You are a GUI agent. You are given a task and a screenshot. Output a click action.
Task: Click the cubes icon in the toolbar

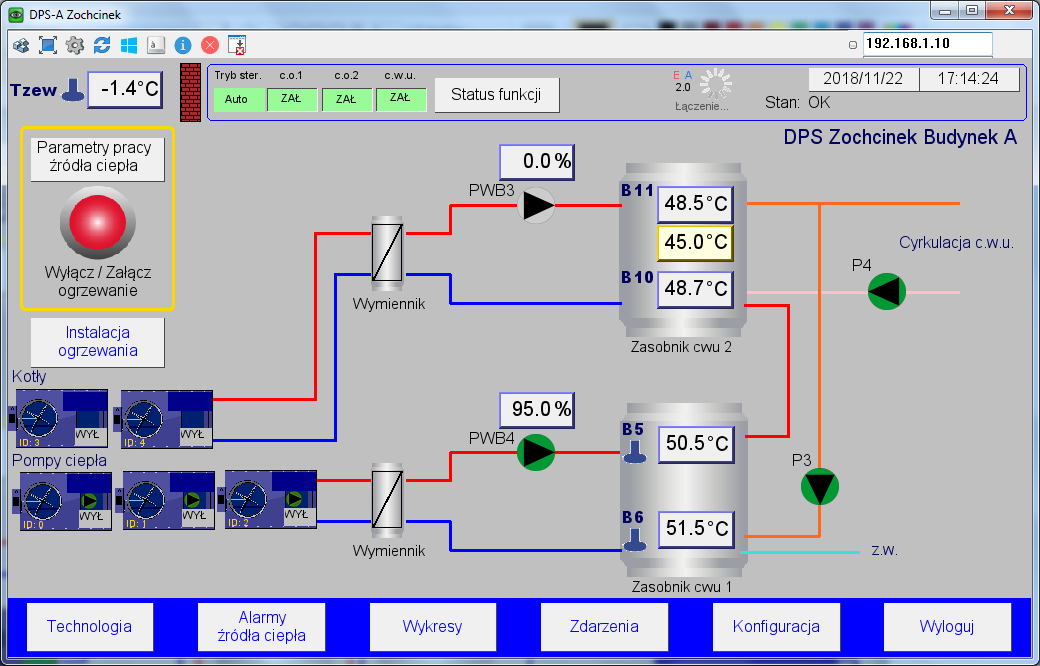[21, 45]
